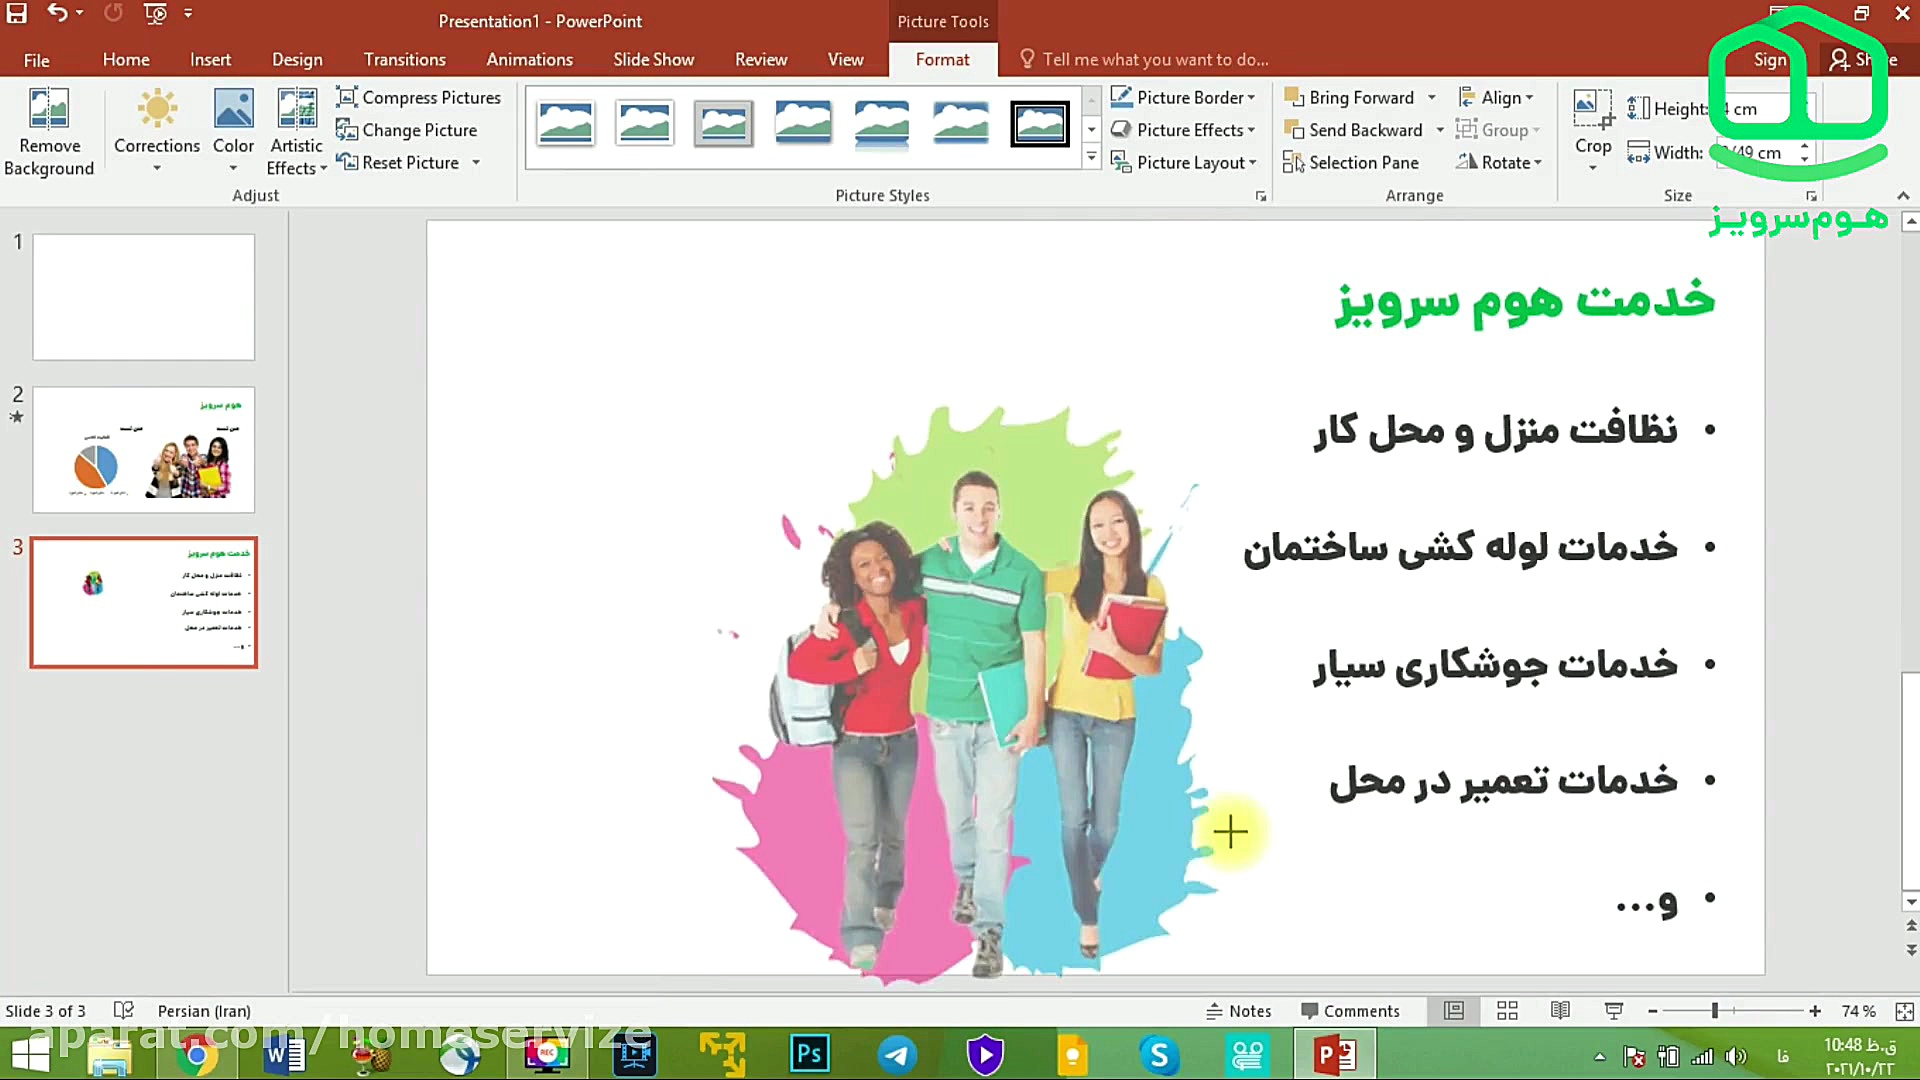The image size is (1920, 1080).
Task: Click the Reset Picture button
Action: click(x=399, y=162)
